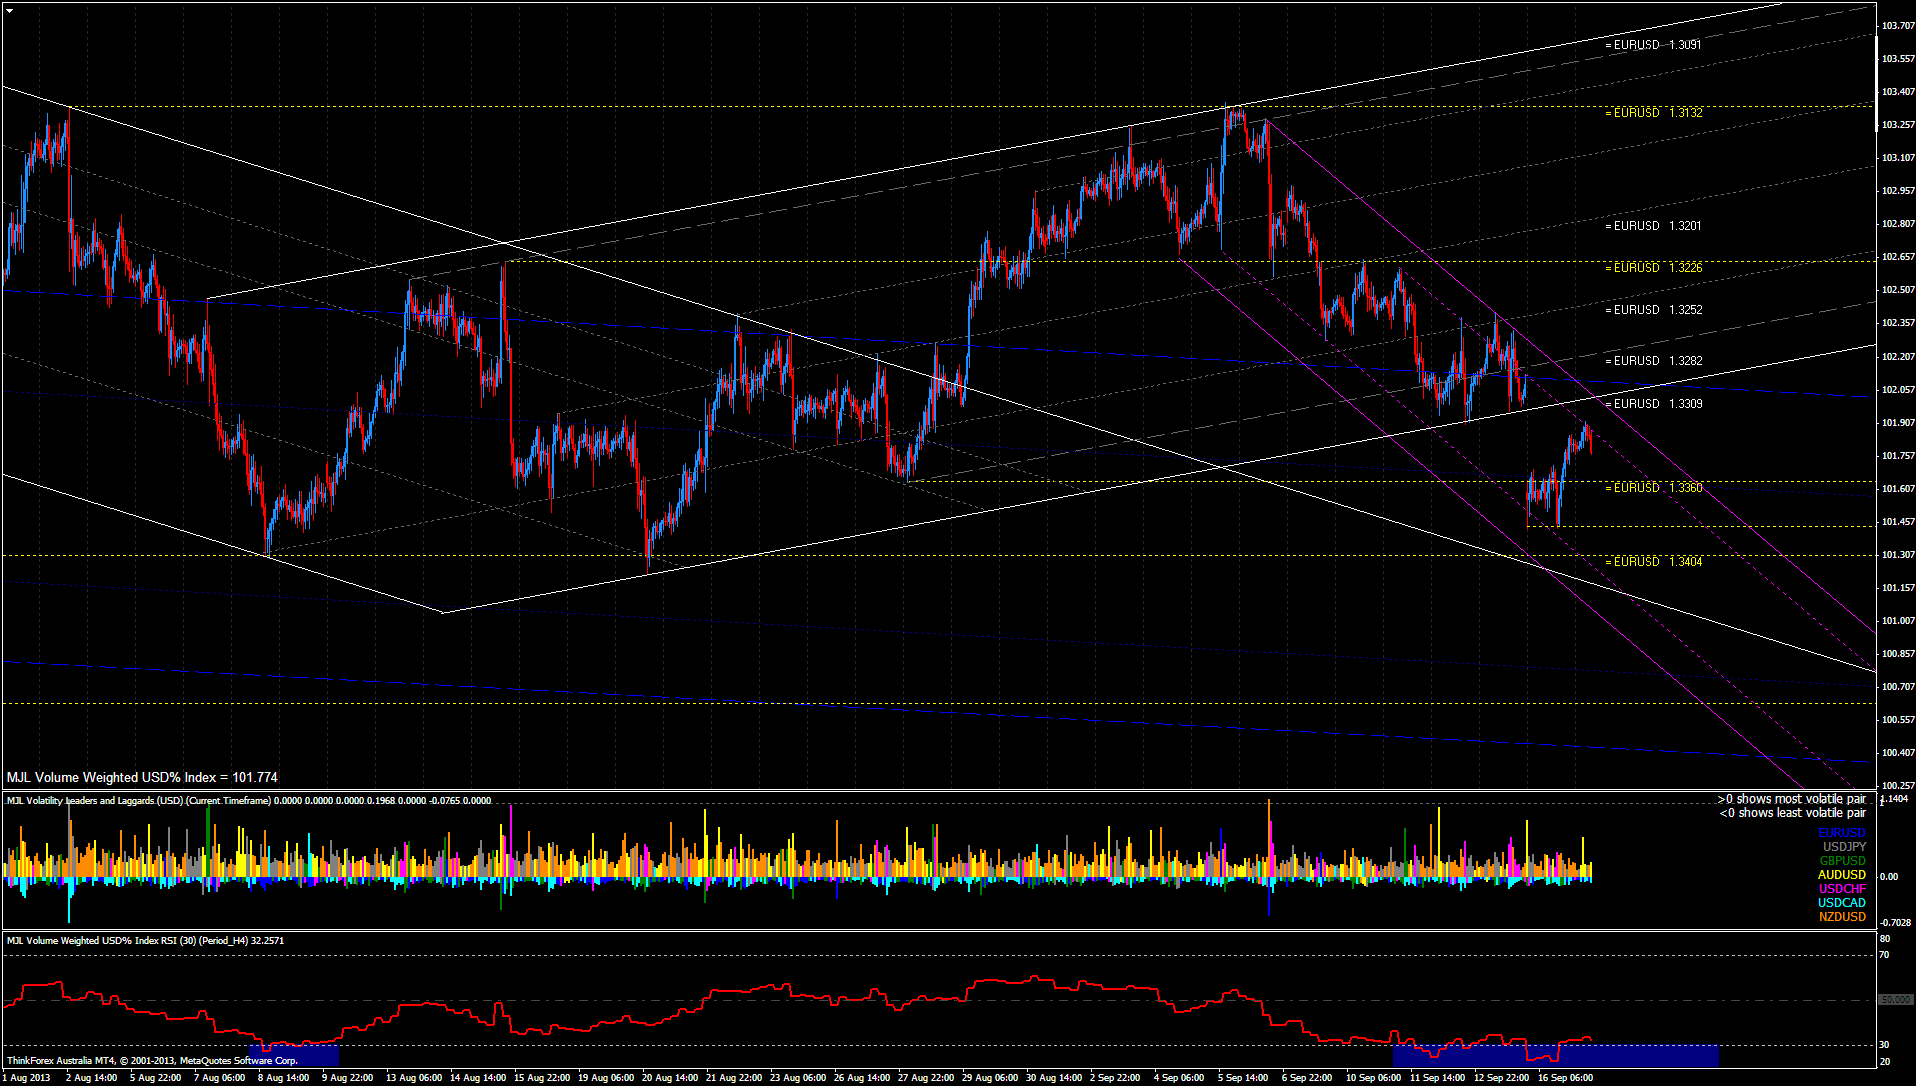
Task: Click the 101.307 price scale label
Action: 1897,554
